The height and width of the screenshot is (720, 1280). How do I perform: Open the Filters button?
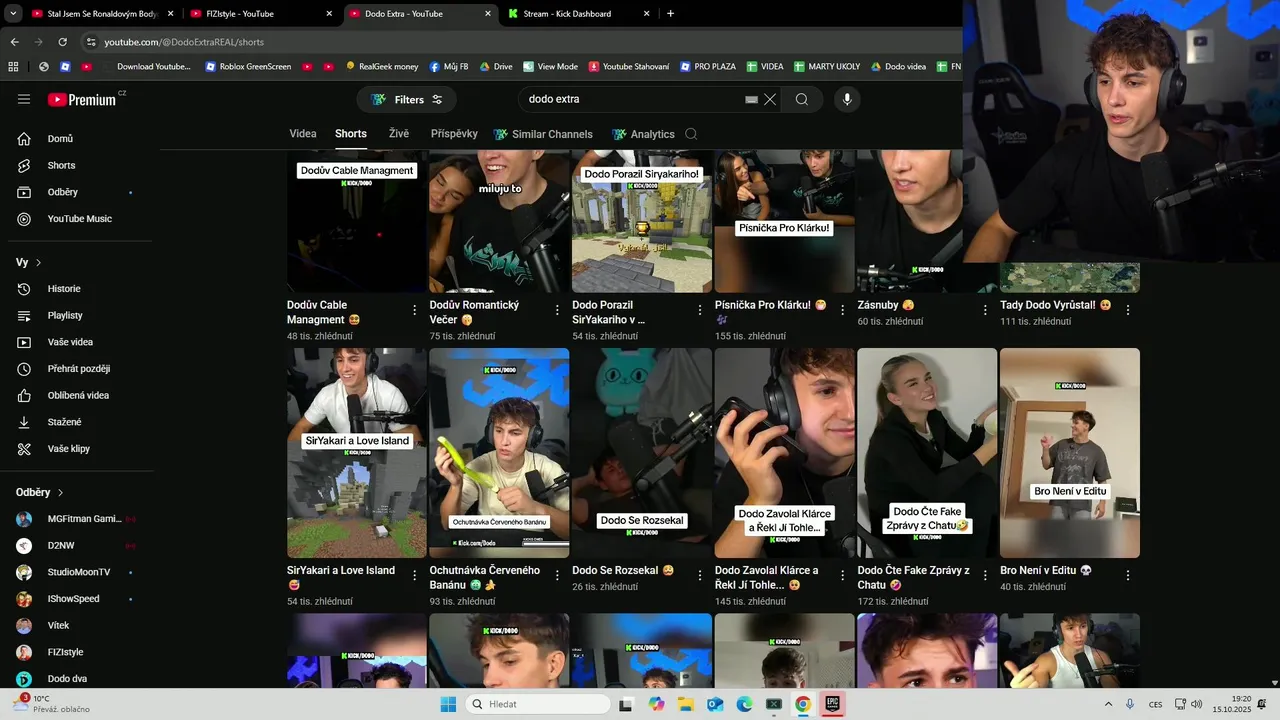(407, 99)
